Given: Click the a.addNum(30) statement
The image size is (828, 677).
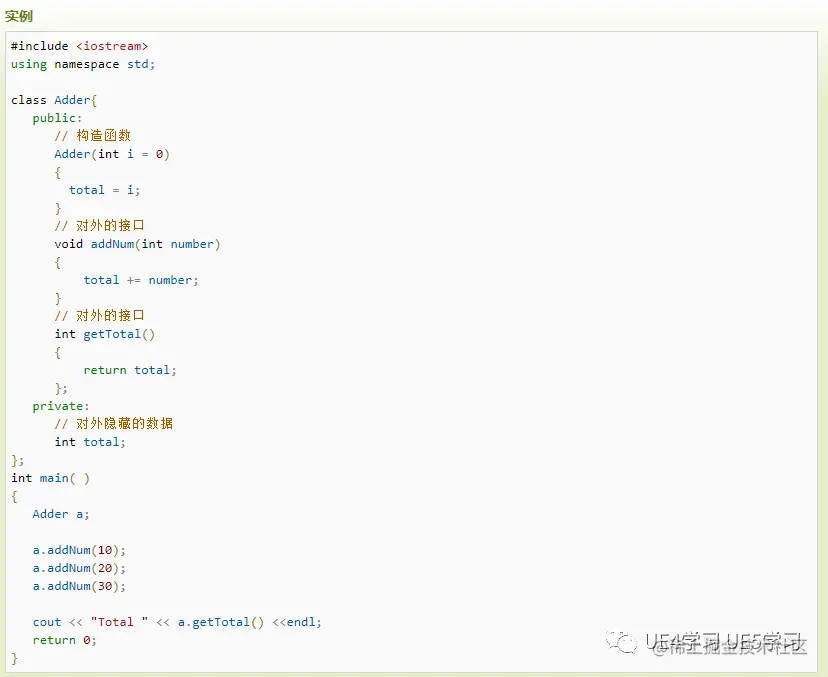Looking at the screenshot, I should [x=78, y=585].
